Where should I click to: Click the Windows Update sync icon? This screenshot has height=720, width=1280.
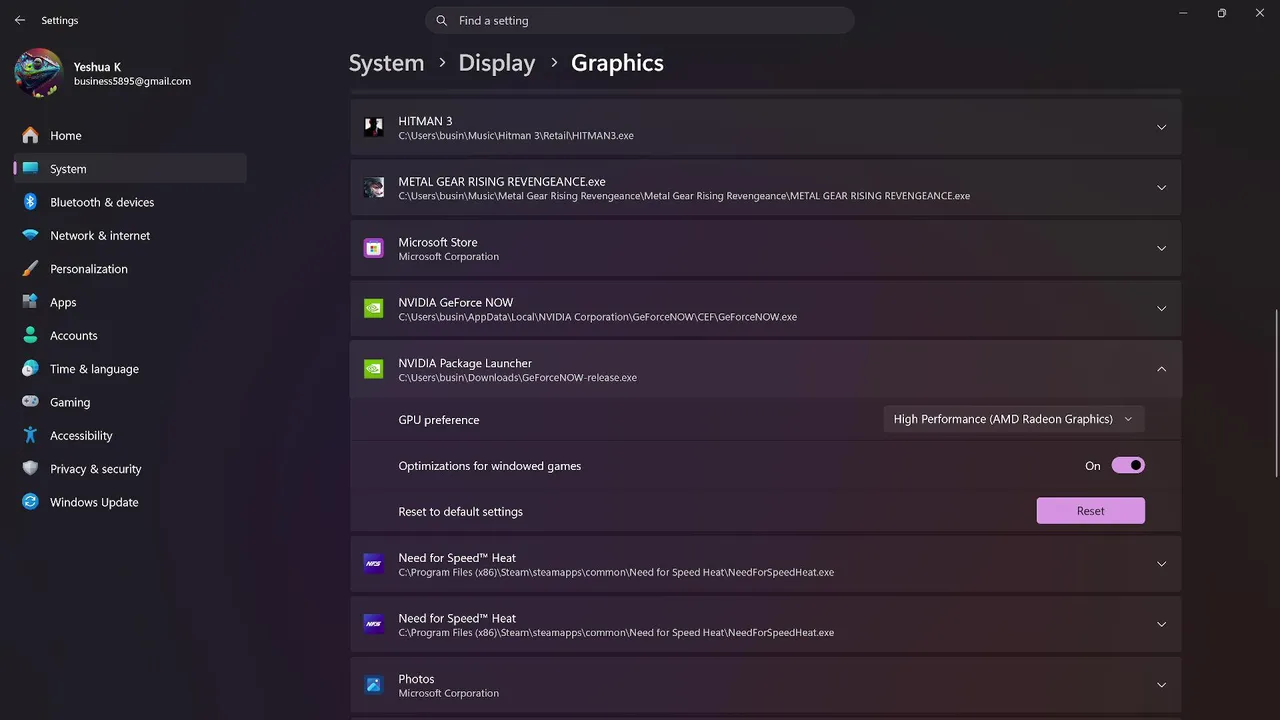pos(30,502)
